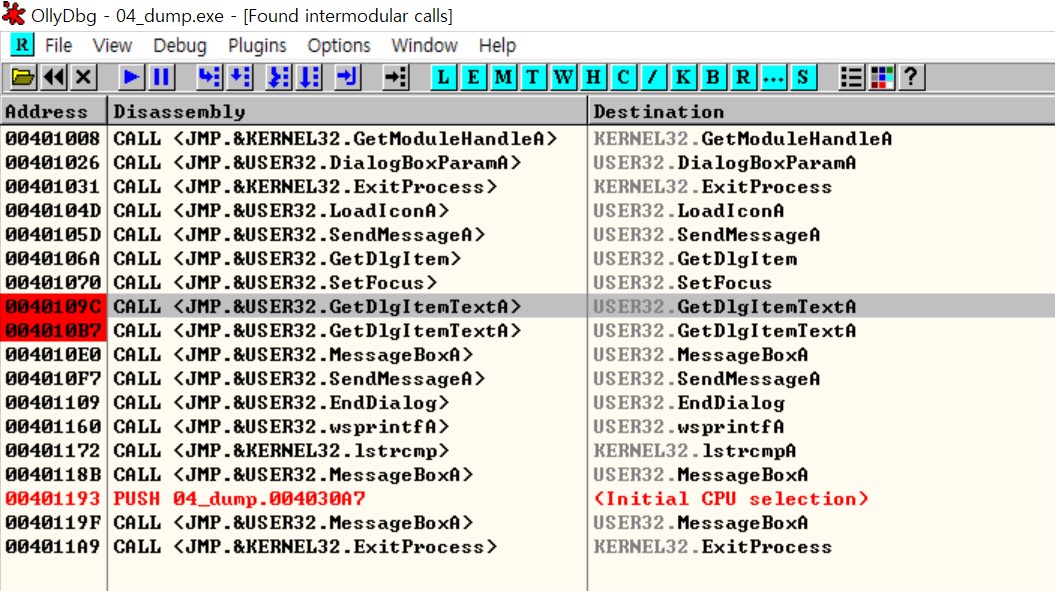The image size is (1055, 591).
Task: Open Call stack with K button
Action: pyautogui.click(x=683, y=77)
